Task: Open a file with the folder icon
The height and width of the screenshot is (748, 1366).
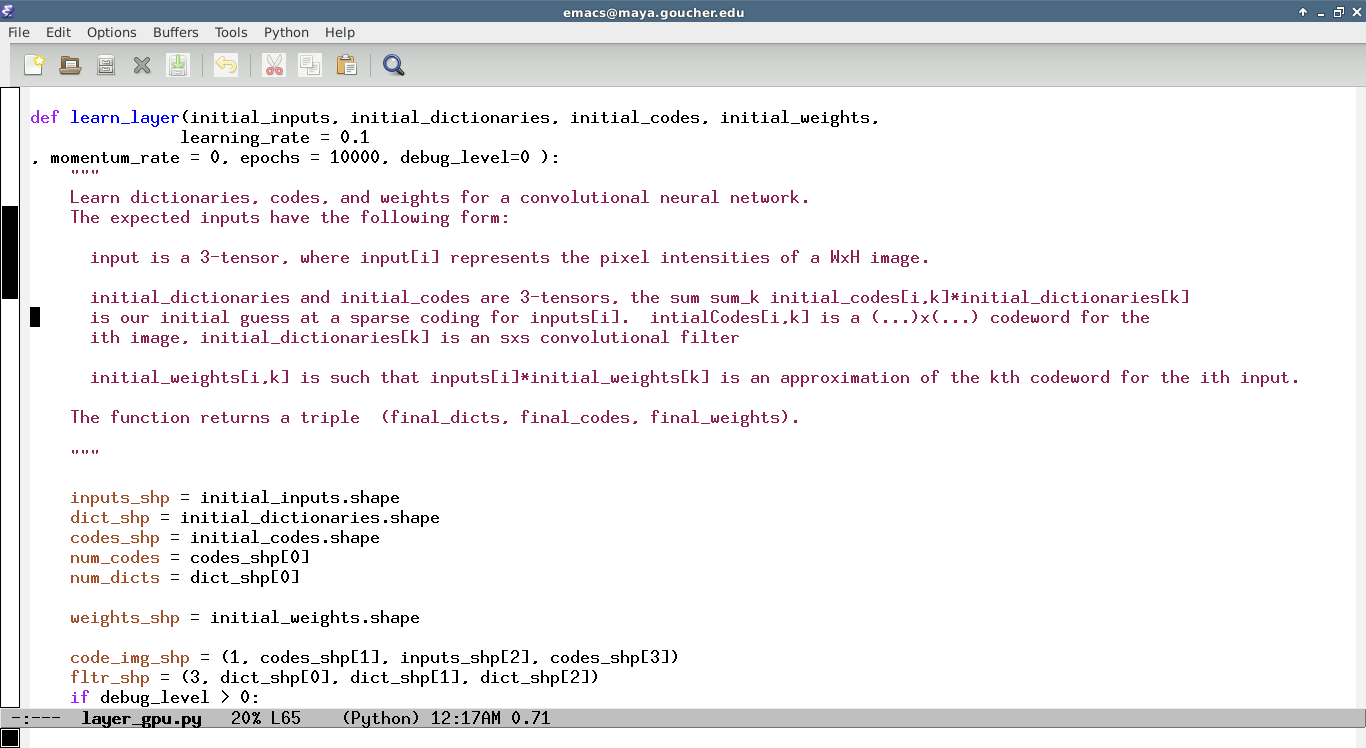Action: (x=70, y=66)
